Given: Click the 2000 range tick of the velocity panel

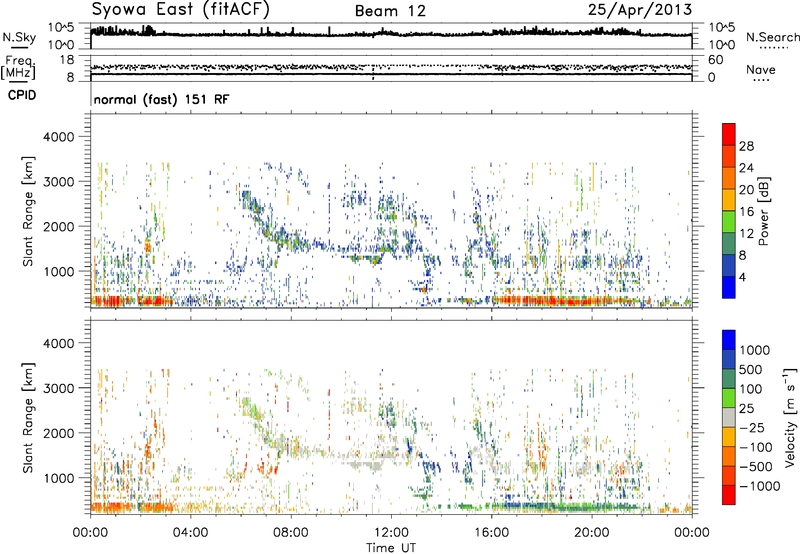Looking at the screenshot, I should pos(58,434).
